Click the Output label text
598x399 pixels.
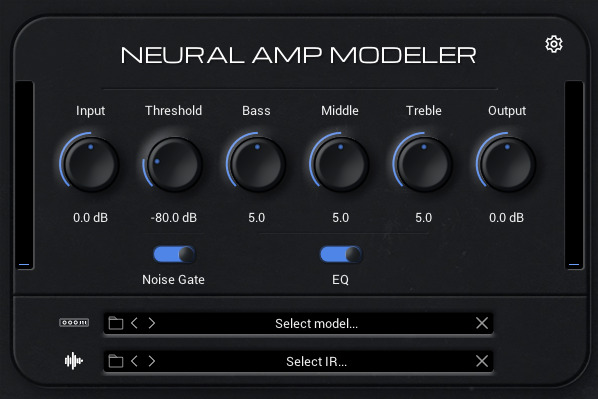507,111
